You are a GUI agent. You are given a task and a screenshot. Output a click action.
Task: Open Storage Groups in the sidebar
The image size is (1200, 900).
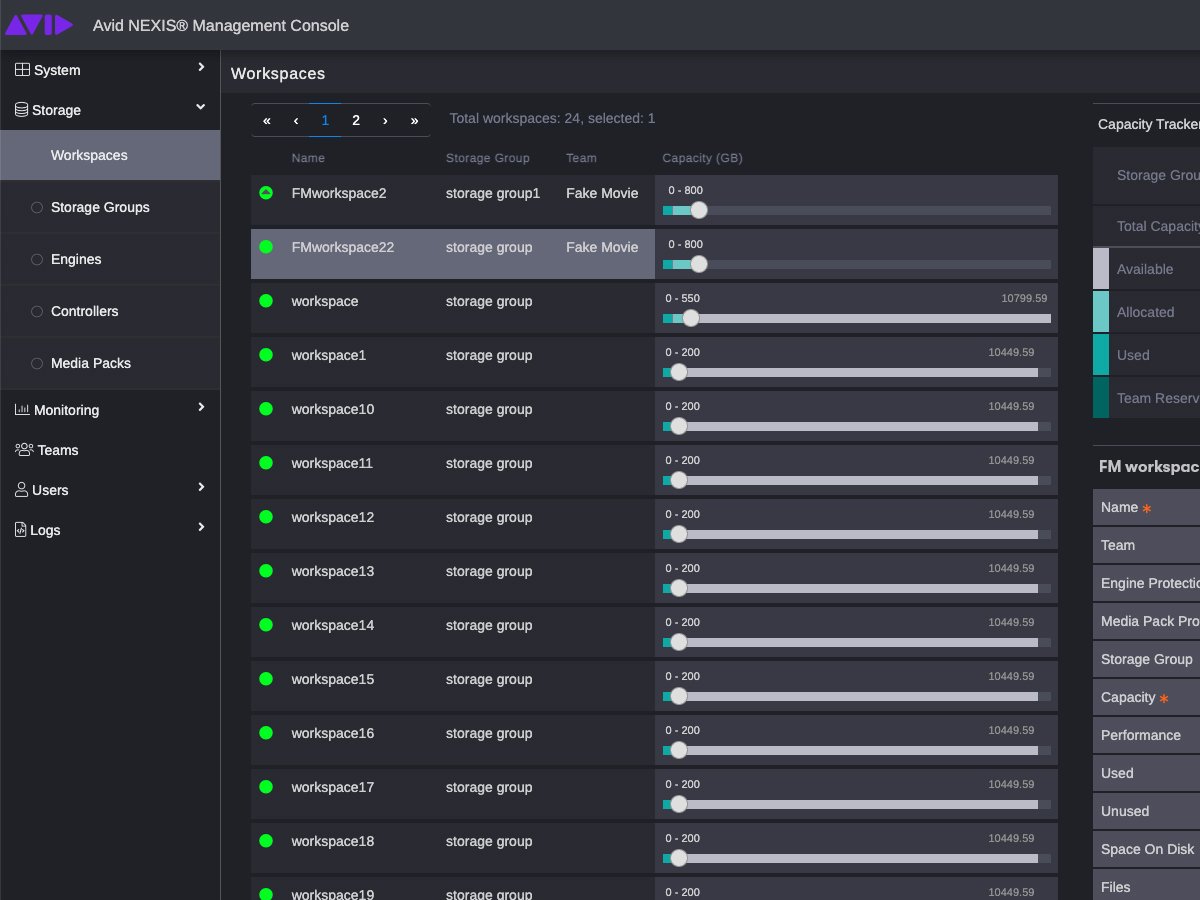point(110,207)
